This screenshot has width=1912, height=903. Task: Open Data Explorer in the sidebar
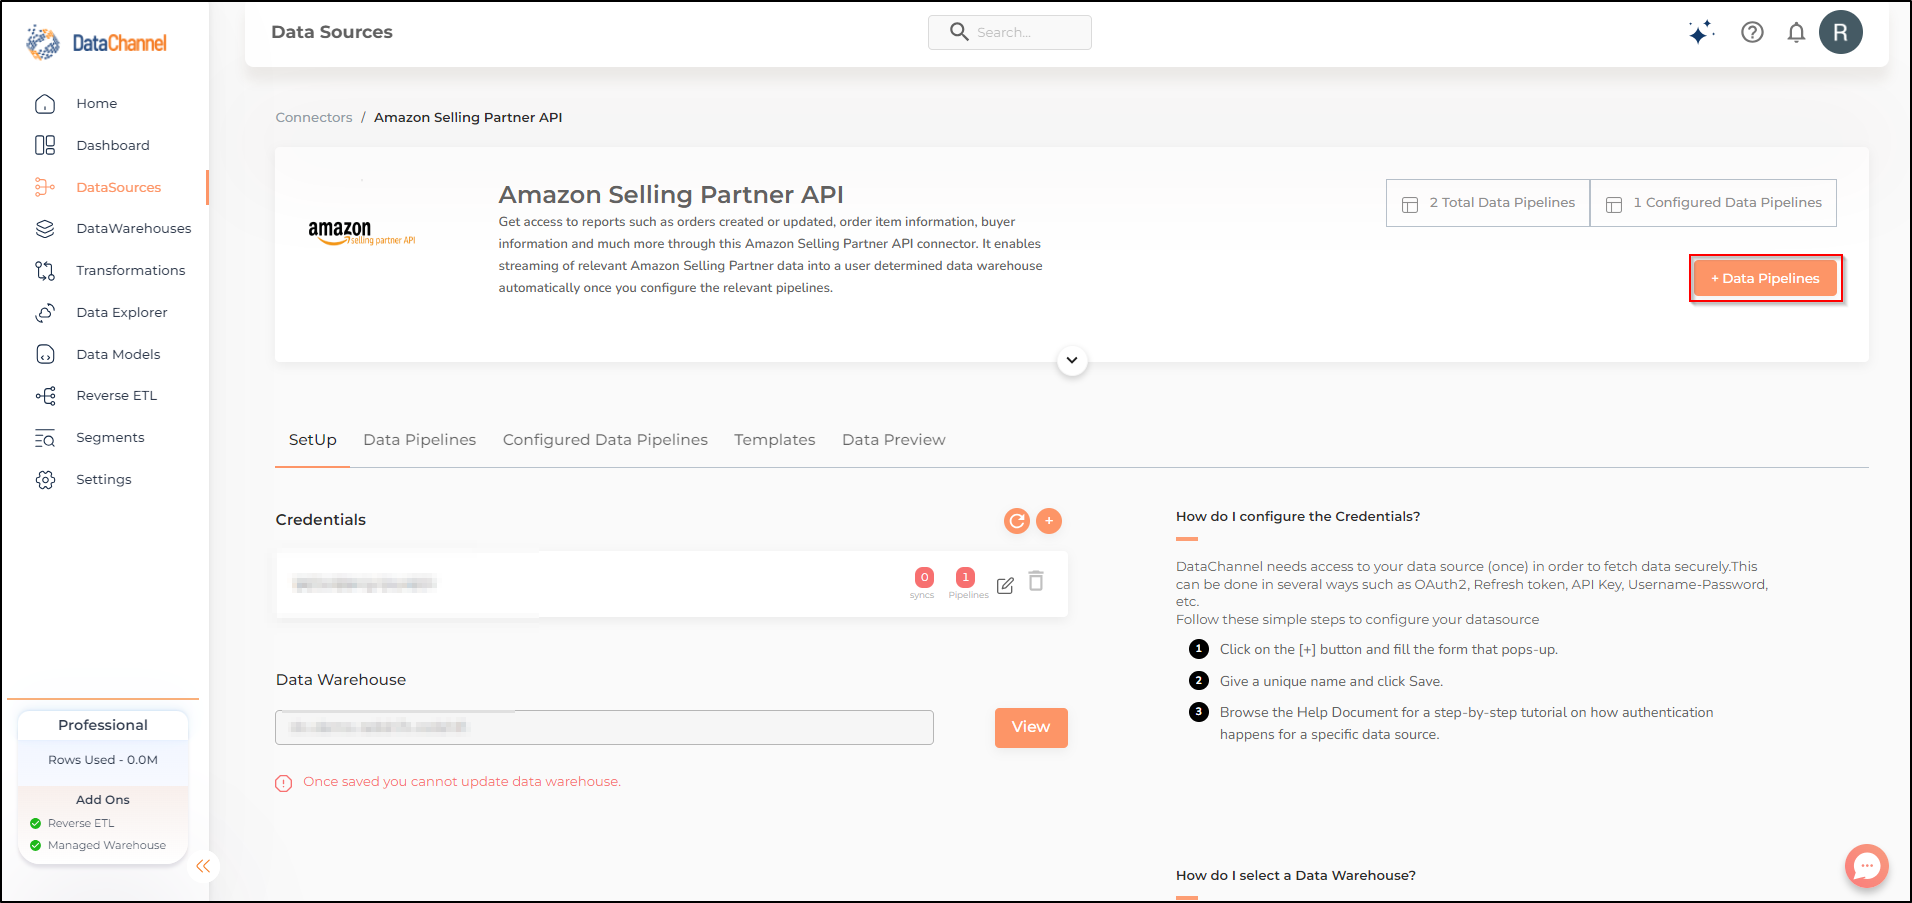coord(122,313)
